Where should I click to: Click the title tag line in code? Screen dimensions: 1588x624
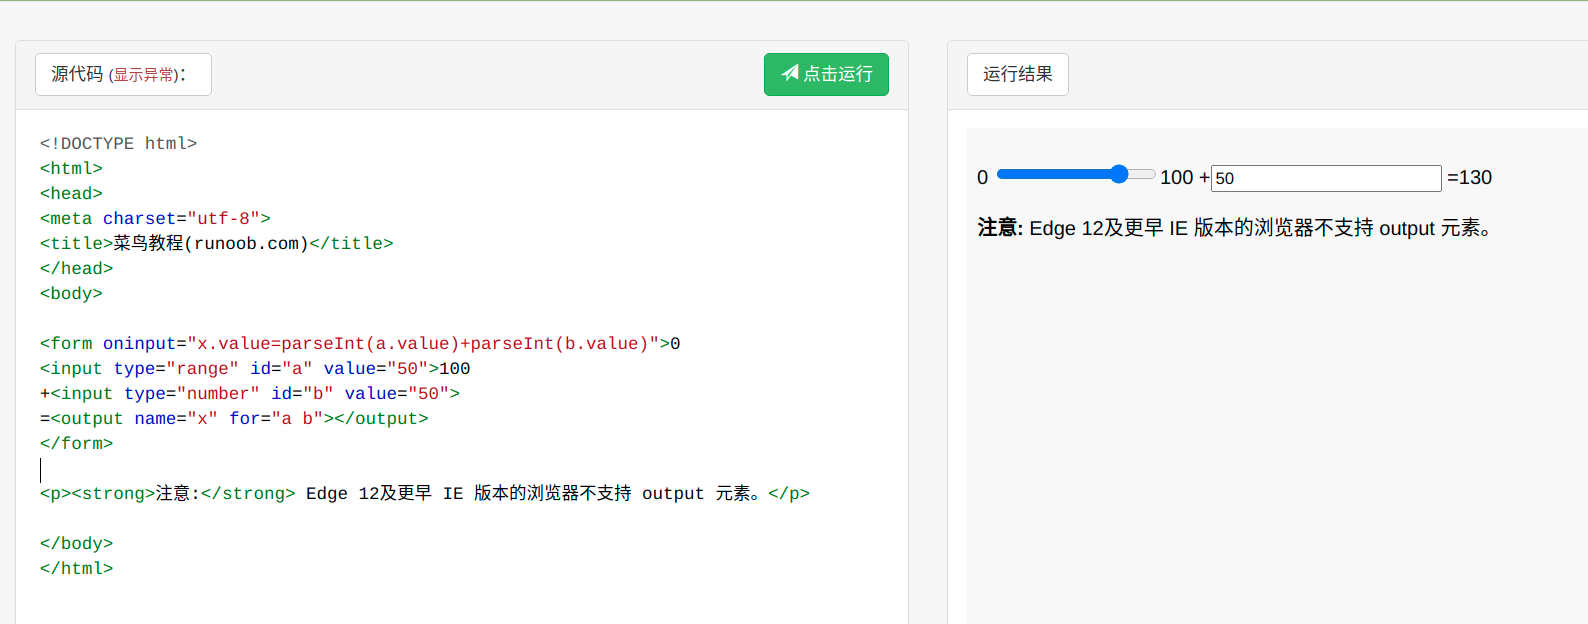coord(216,244)
